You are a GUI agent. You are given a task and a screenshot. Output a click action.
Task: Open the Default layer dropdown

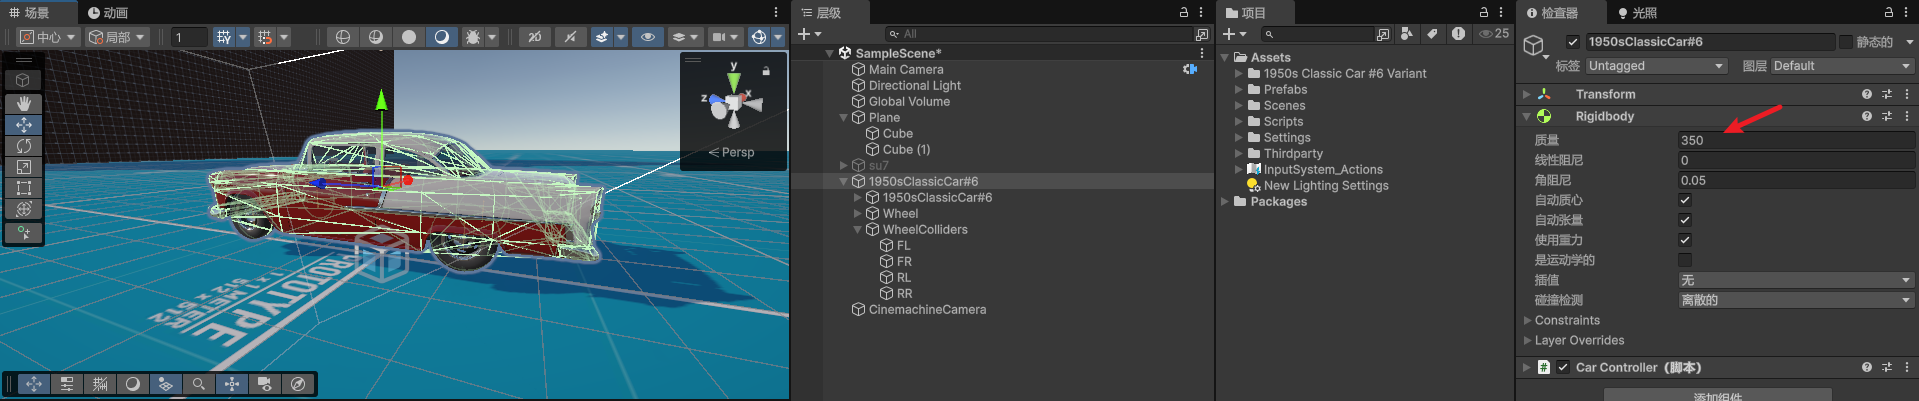1842,66
